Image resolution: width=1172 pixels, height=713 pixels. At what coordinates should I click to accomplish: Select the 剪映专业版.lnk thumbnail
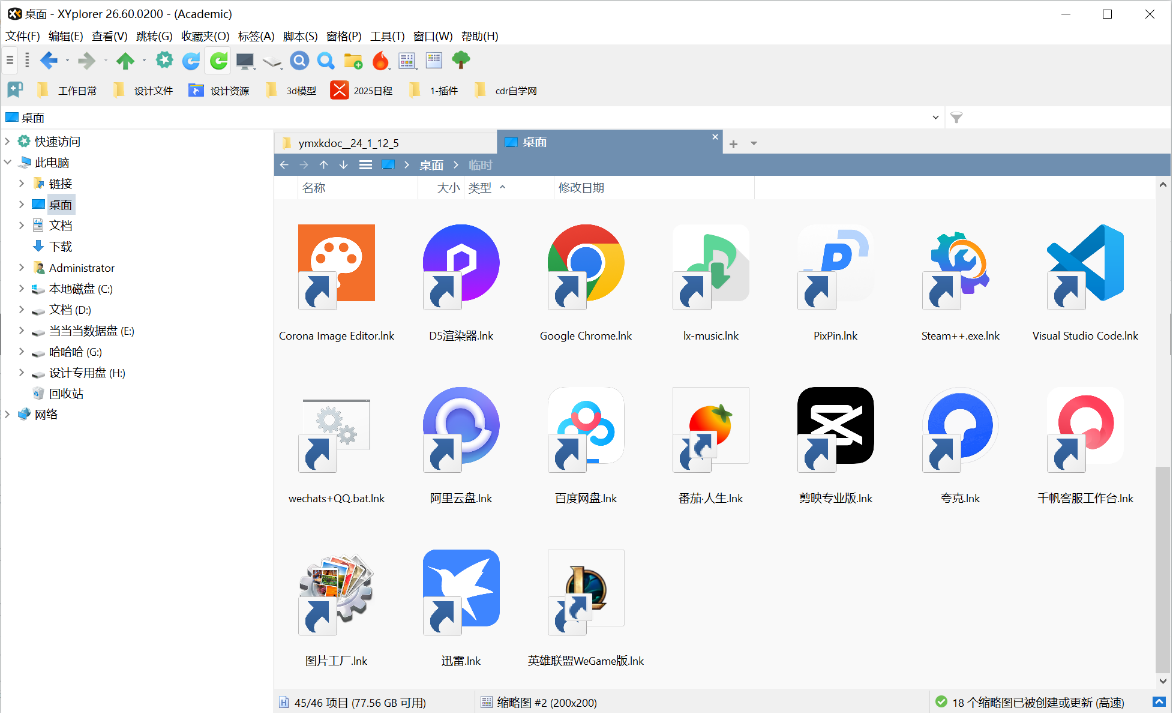[x=836, y=445]
